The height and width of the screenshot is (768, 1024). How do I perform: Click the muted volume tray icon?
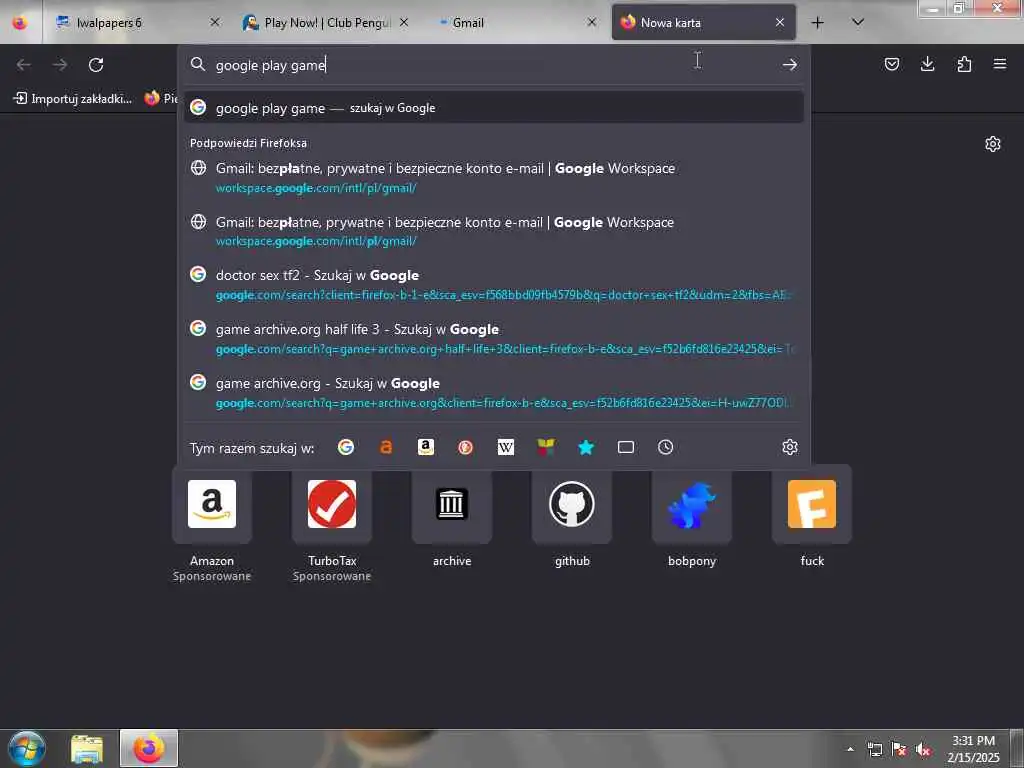tap(923, 749)
